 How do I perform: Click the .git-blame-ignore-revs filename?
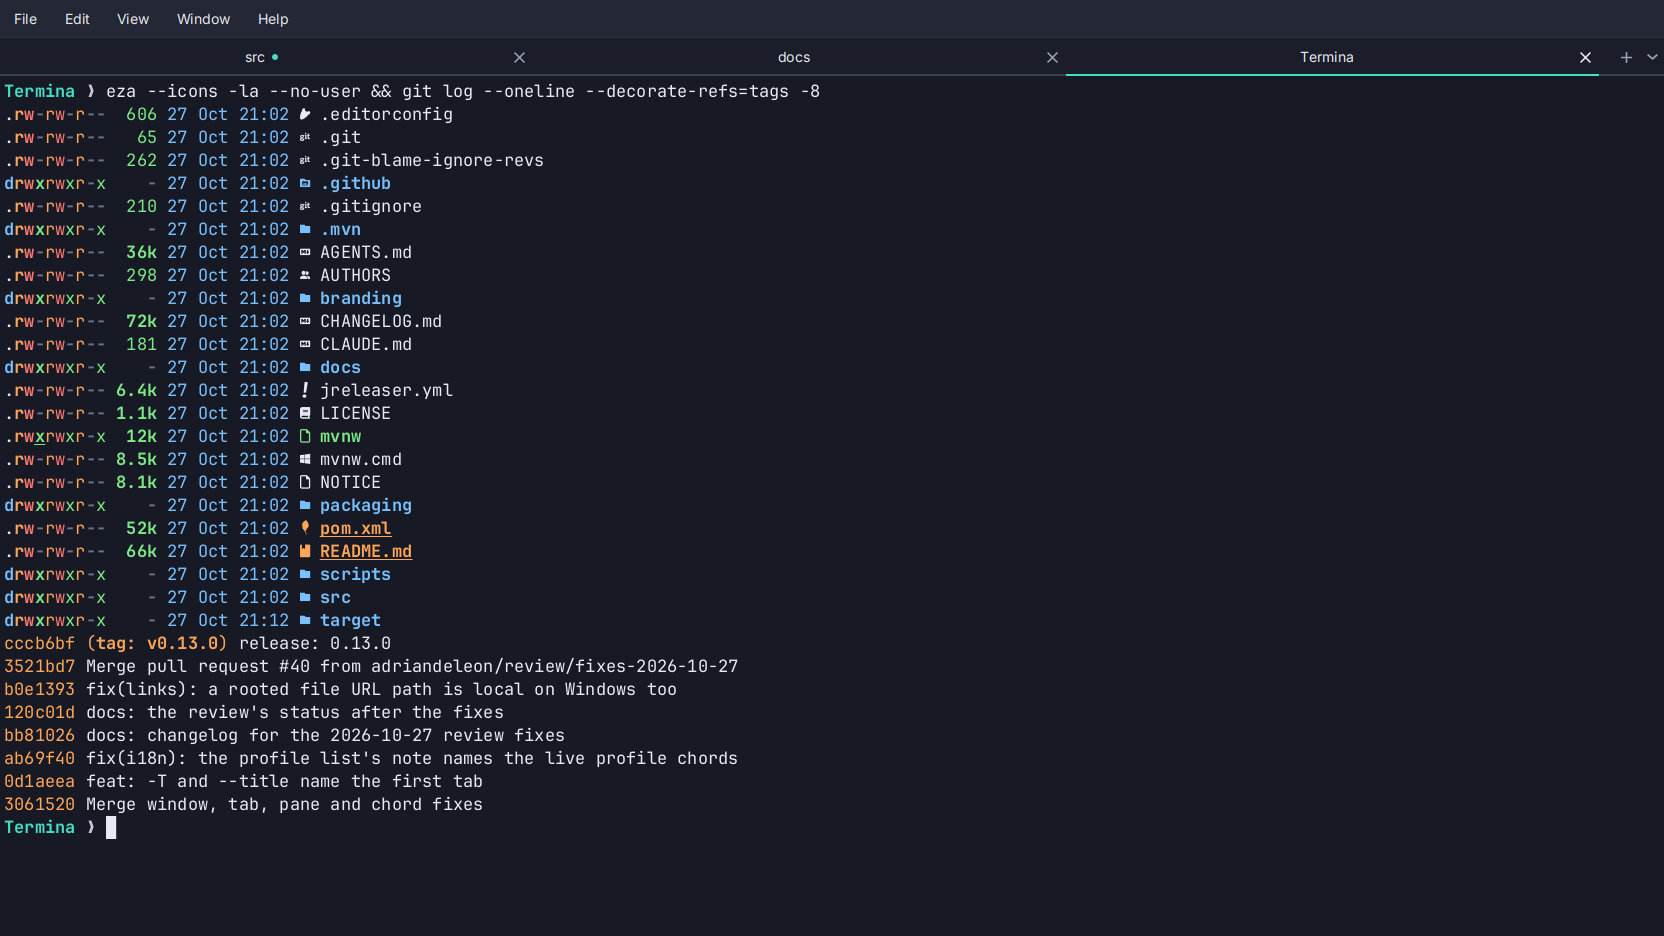pos(432,161)
